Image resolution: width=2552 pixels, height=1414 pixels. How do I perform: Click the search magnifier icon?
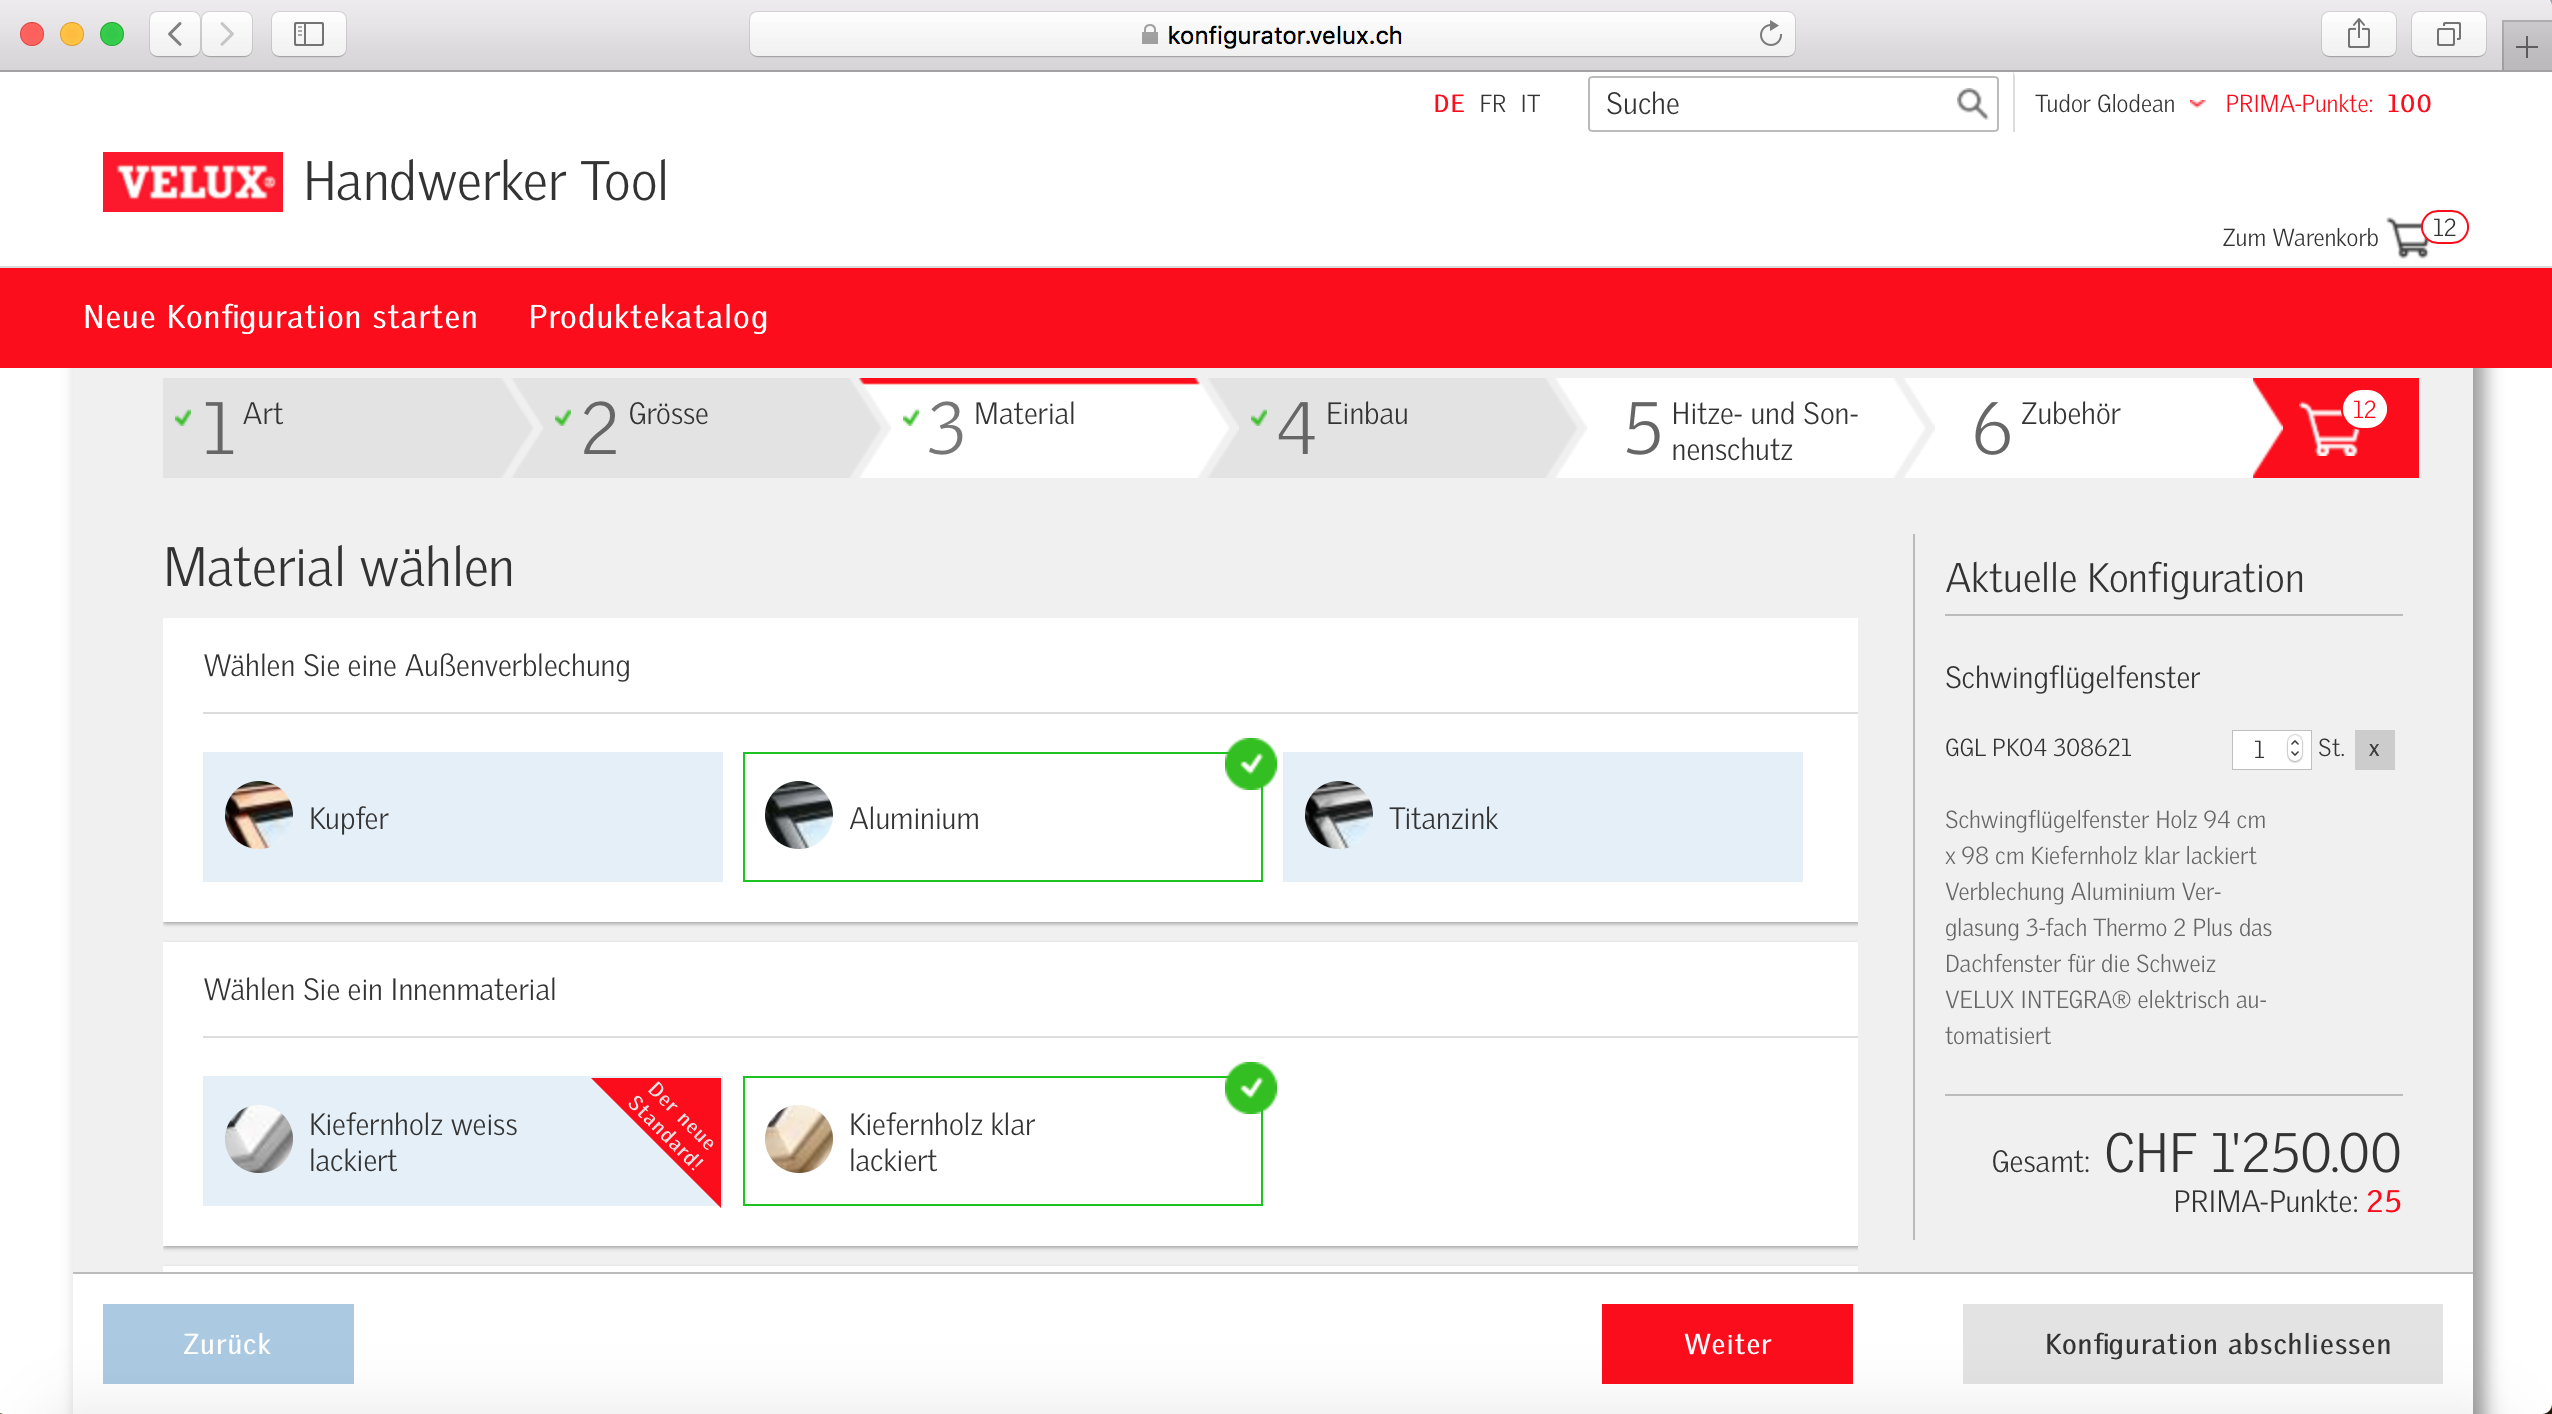(x=1971, y=103)
